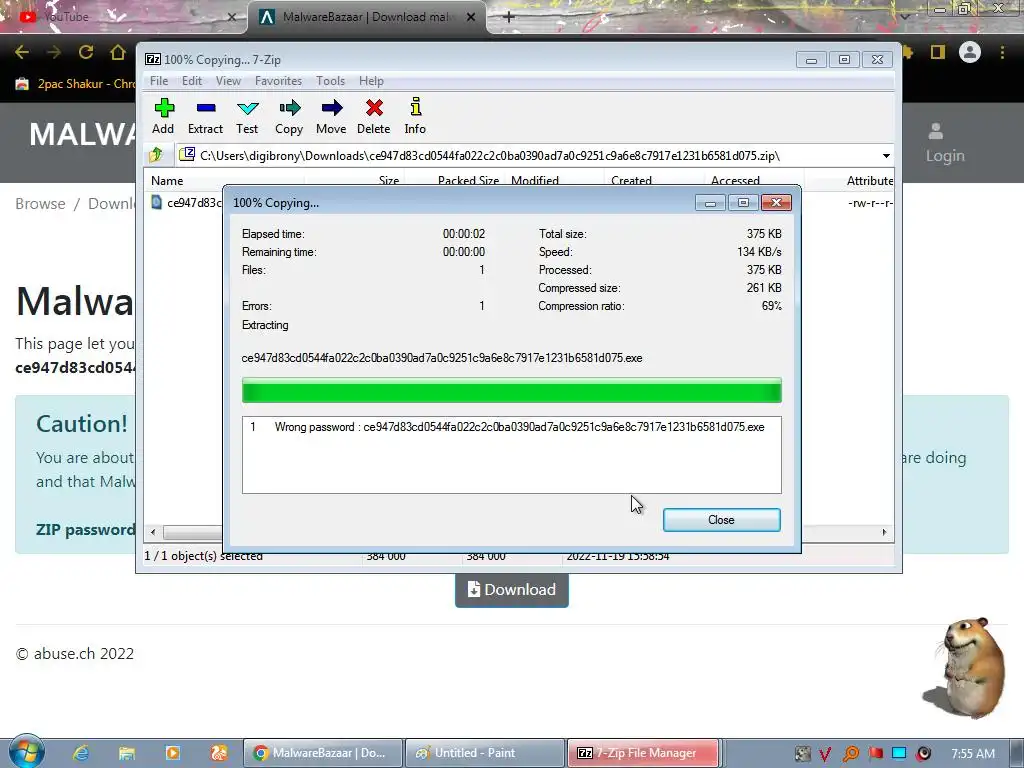Switch to the MalwareBazaar browser tab
The height and width of the screenshot is (768, 1024).
point(366,17)
